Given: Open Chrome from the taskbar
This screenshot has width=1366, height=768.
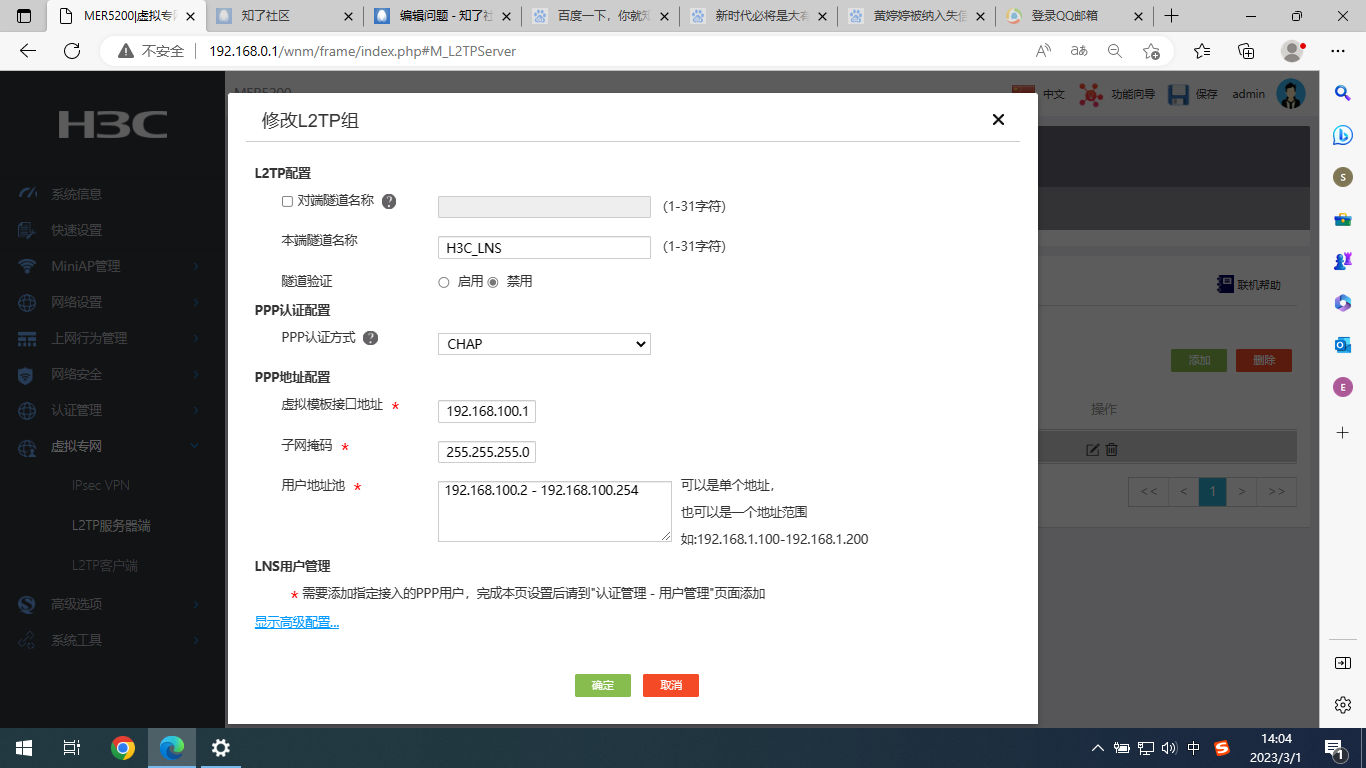Looking at the screenshot, I should [123, 747].
